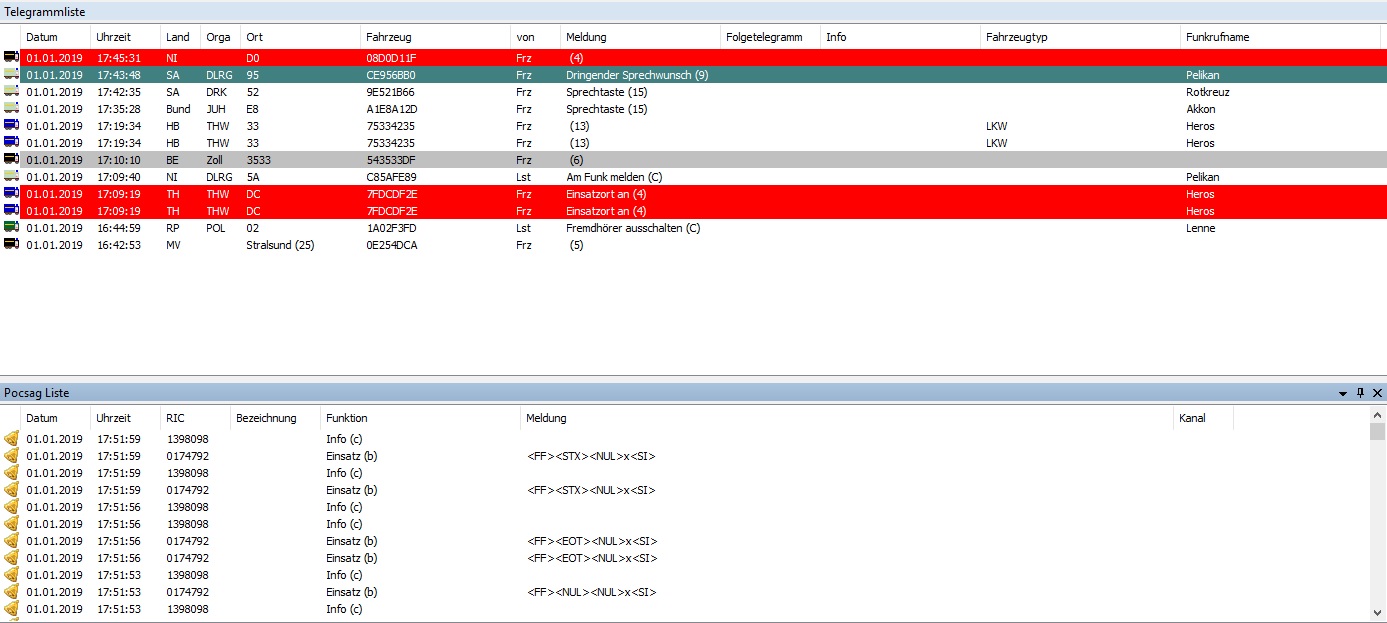
Task: Sort telegrams by the Funkrufname column header
Action: pos(1217,37)
